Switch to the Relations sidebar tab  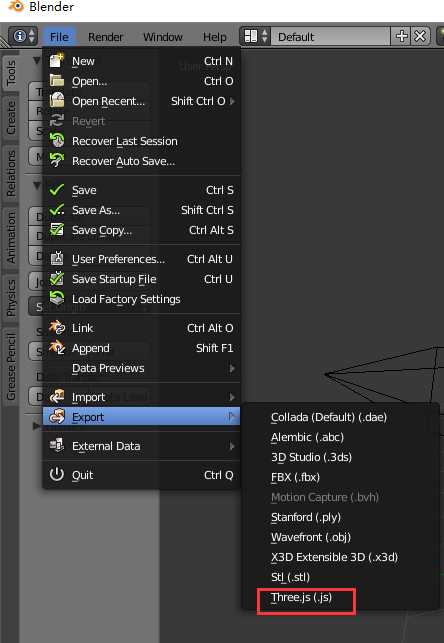(11, 173)
